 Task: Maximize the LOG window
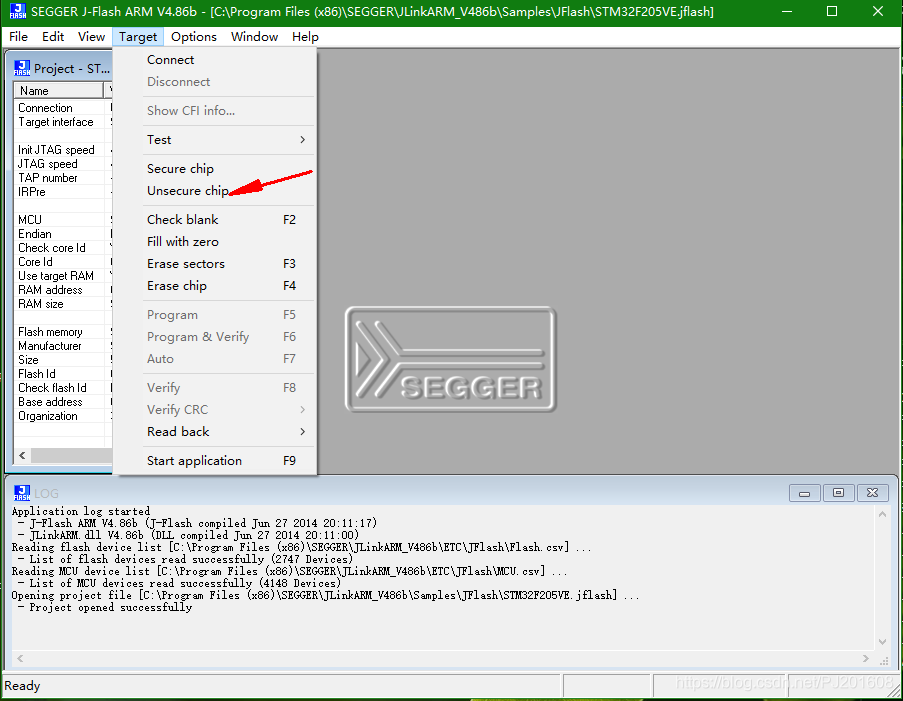(x=838, y=493)
